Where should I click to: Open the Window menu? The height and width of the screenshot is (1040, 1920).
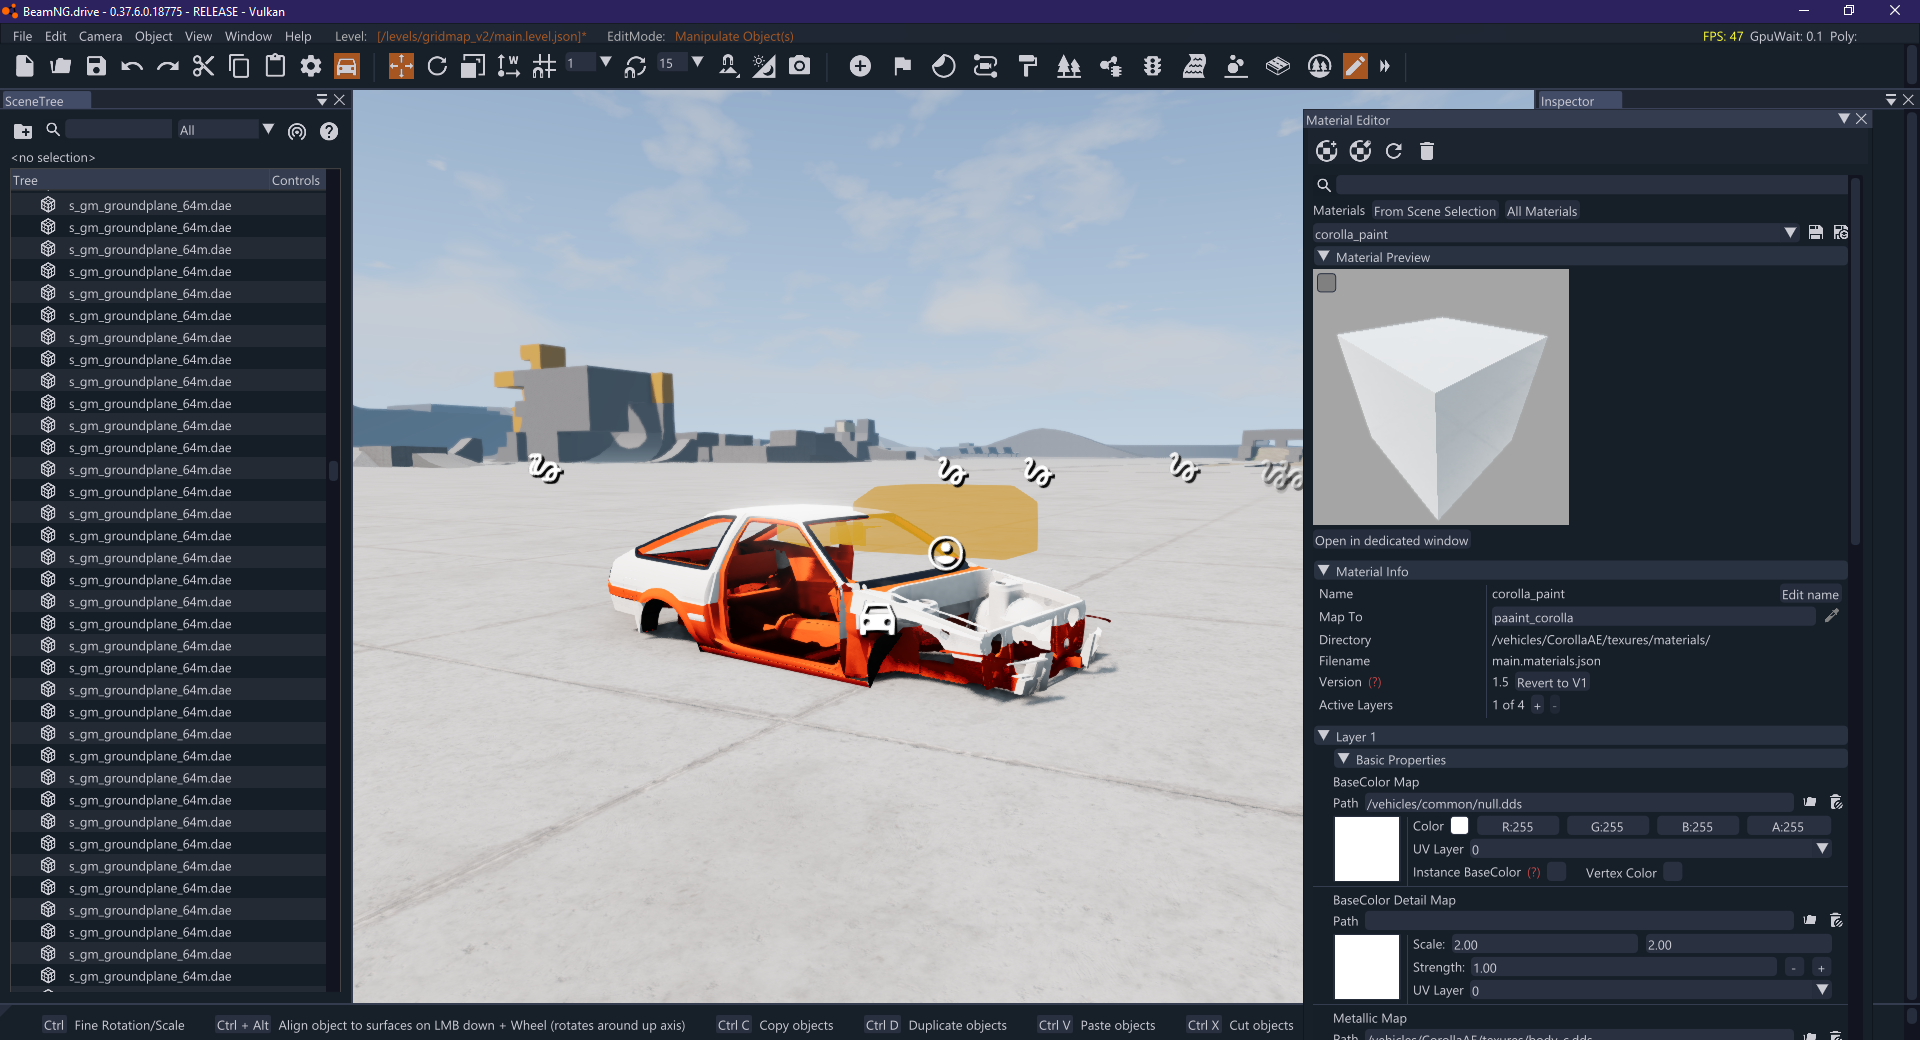248,36
